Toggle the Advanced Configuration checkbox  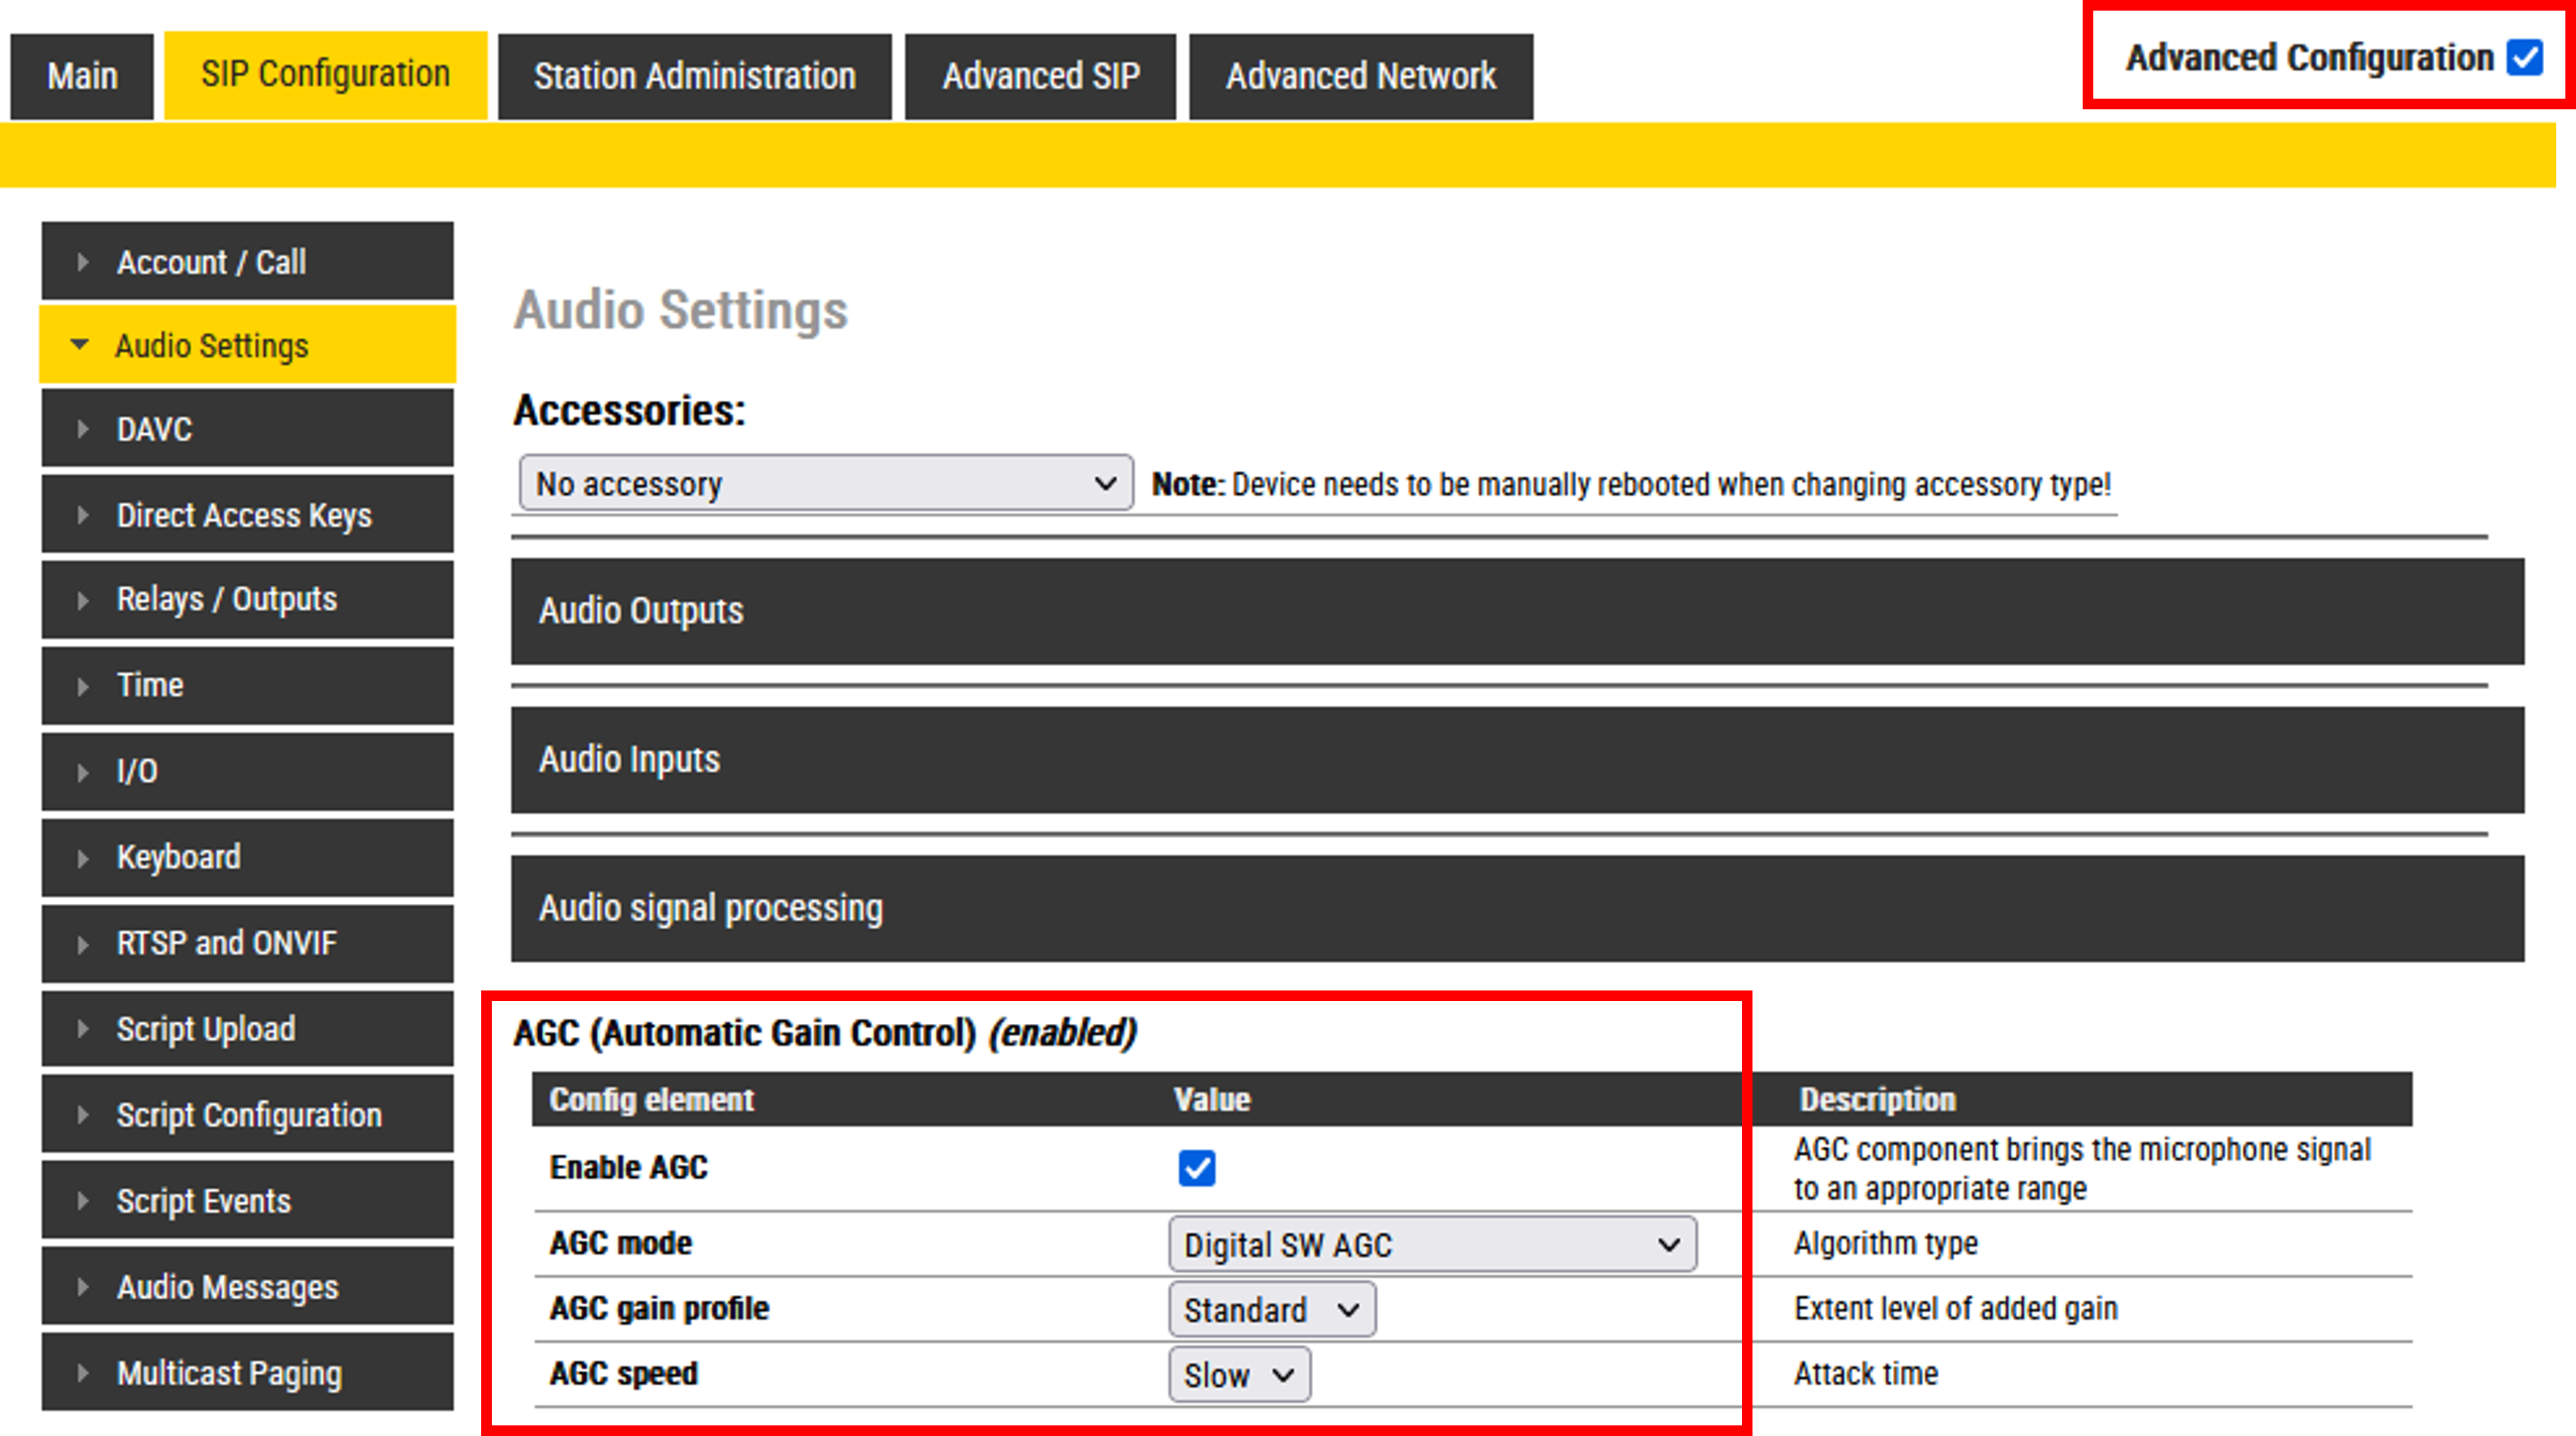[2524, 58]
